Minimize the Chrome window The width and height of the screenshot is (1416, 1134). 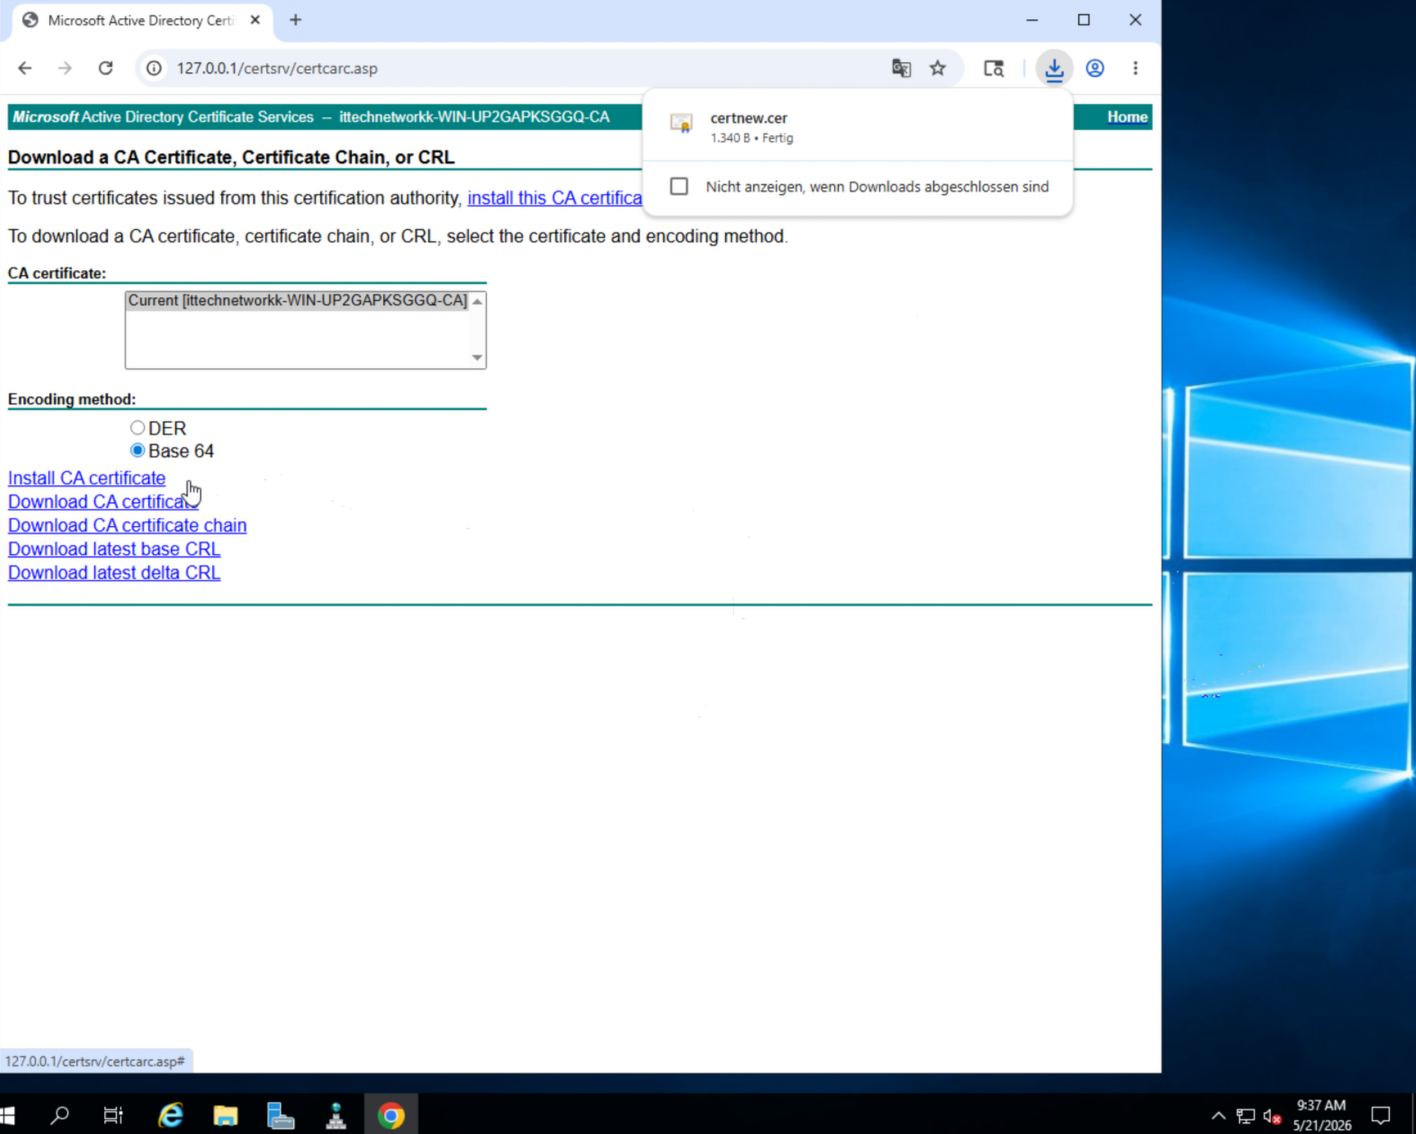[1032, 20]
